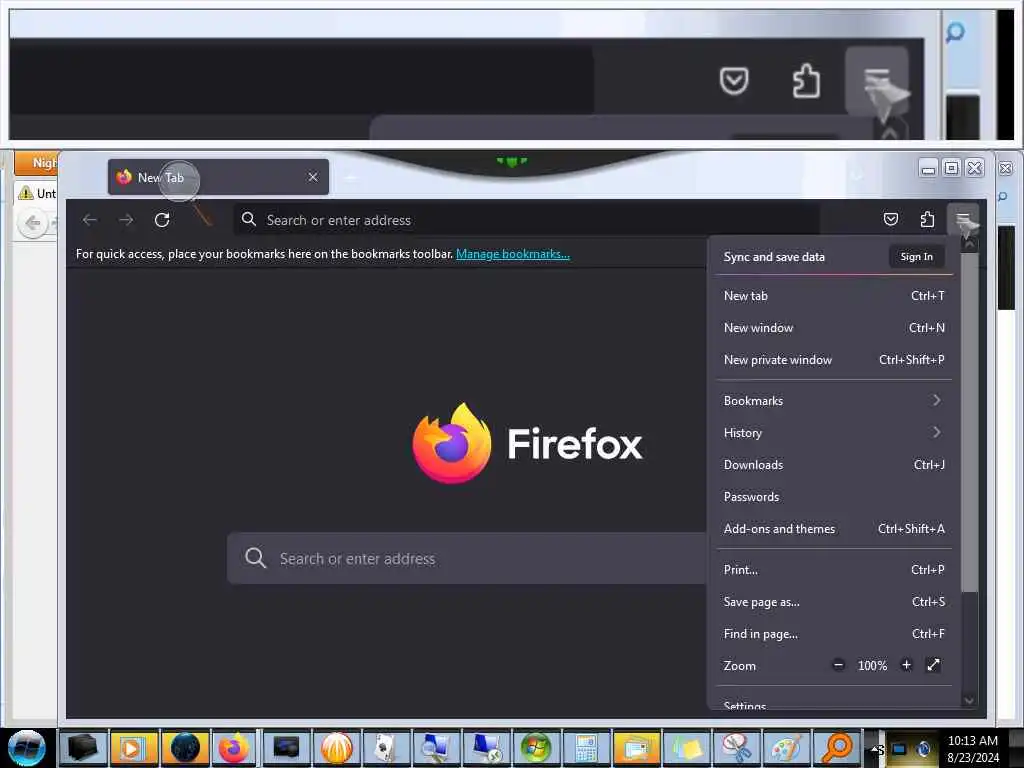Open the Manage bookmarks link
The image size is (1024, 768).
513,254
